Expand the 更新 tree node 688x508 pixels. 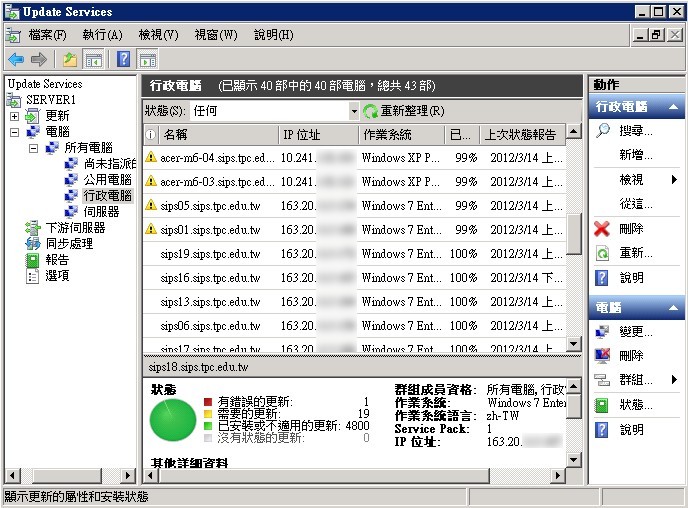(14, 116)
